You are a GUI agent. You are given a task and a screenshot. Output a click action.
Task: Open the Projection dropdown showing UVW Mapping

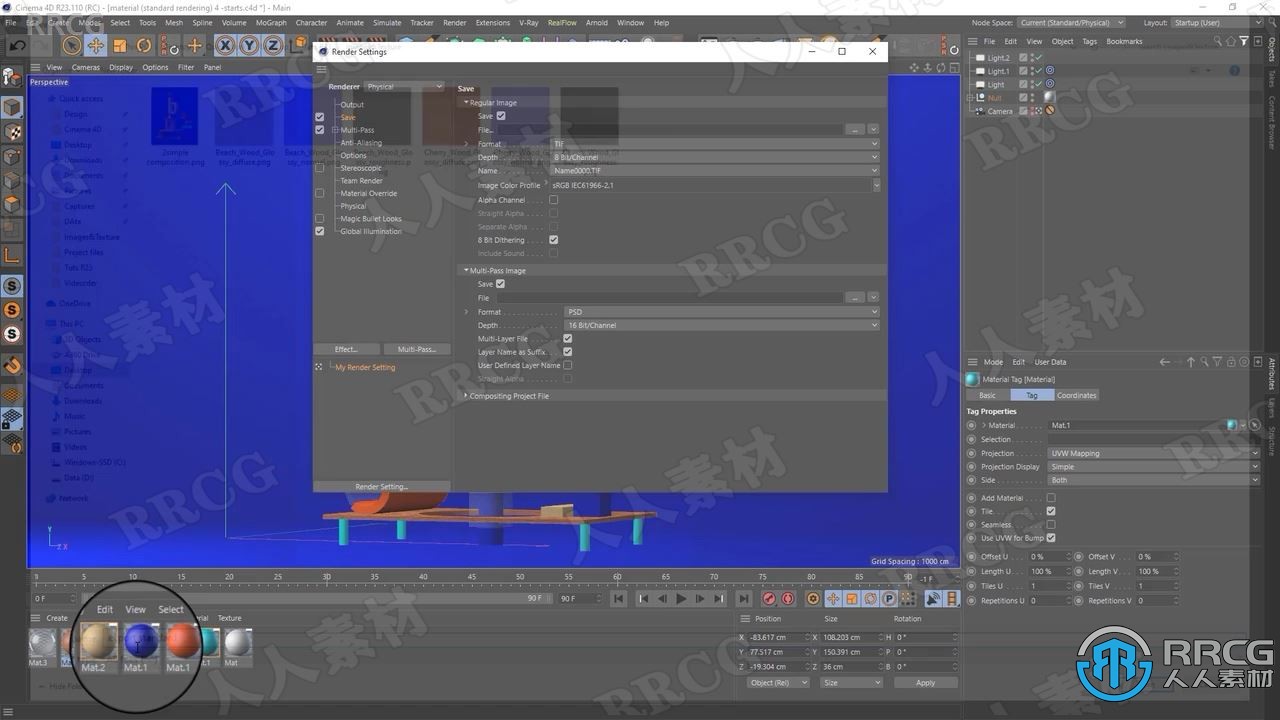1154,453
